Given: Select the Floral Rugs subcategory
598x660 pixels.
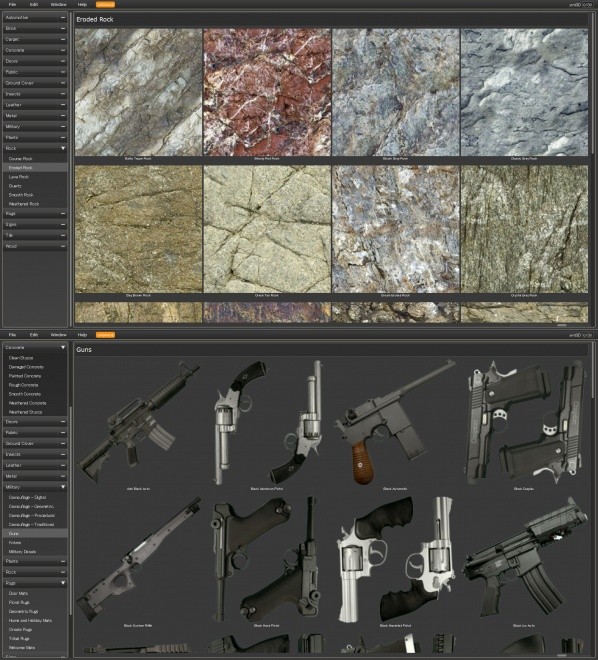Looking at the screenshot, I should pos(35,602).
